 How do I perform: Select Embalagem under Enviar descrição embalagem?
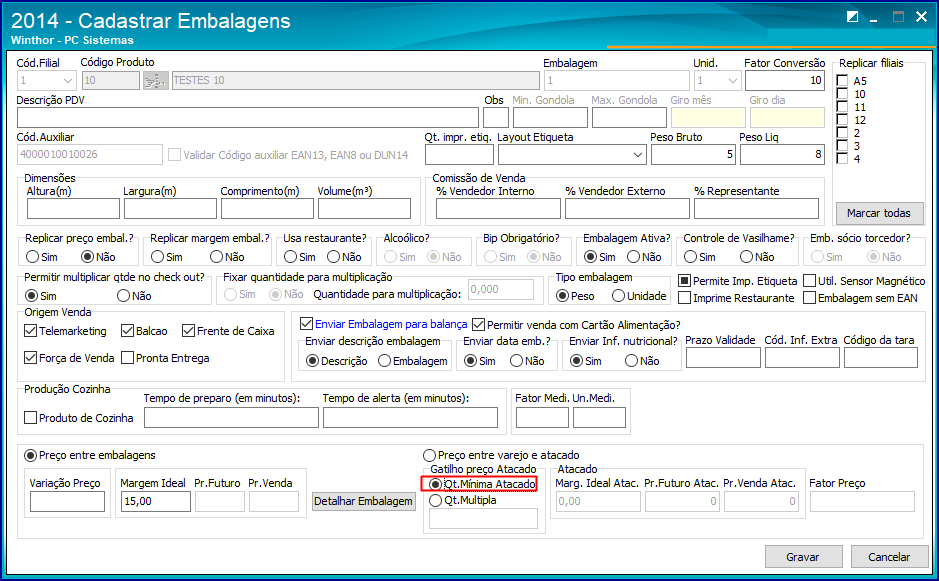point(384,361)
